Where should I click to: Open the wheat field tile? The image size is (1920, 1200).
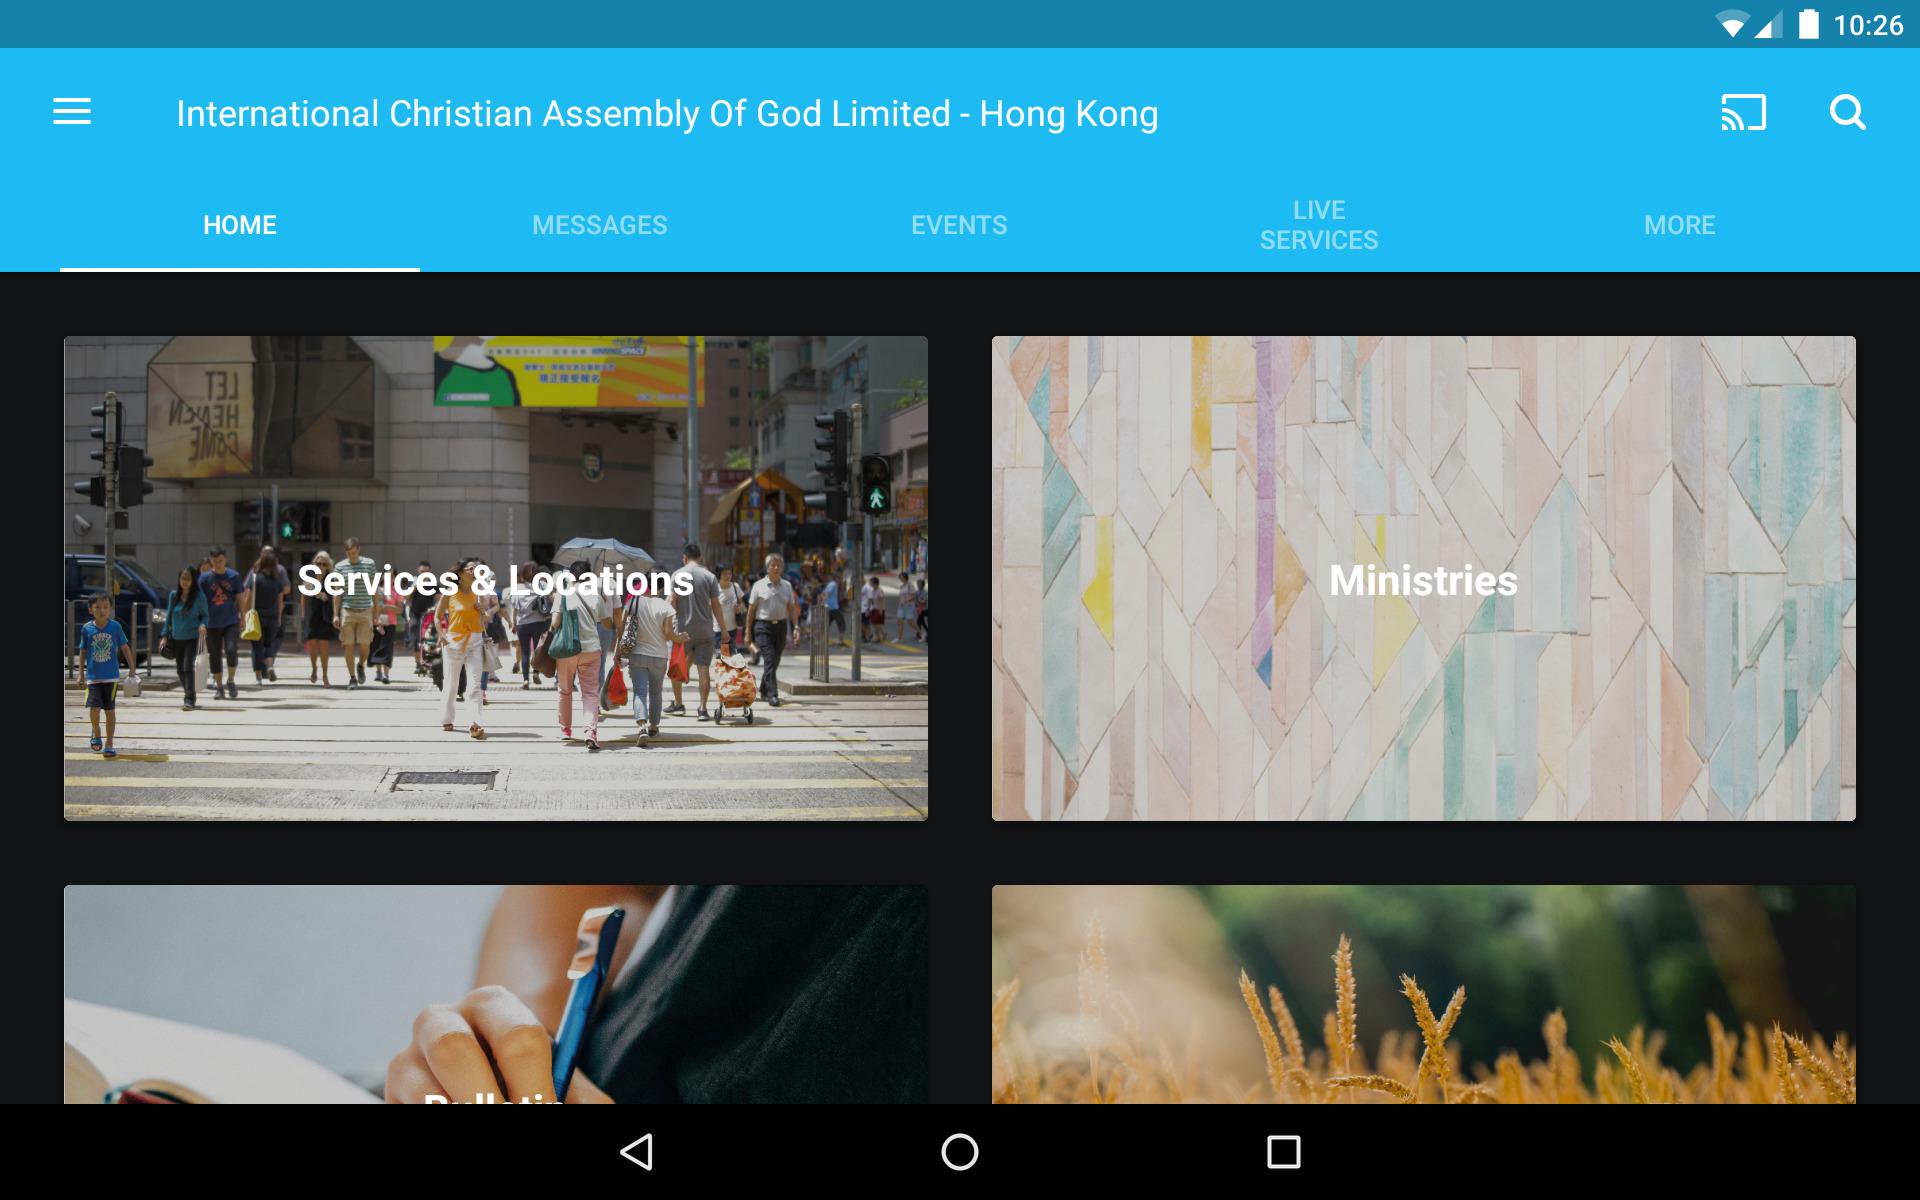tap(1424, 994)
